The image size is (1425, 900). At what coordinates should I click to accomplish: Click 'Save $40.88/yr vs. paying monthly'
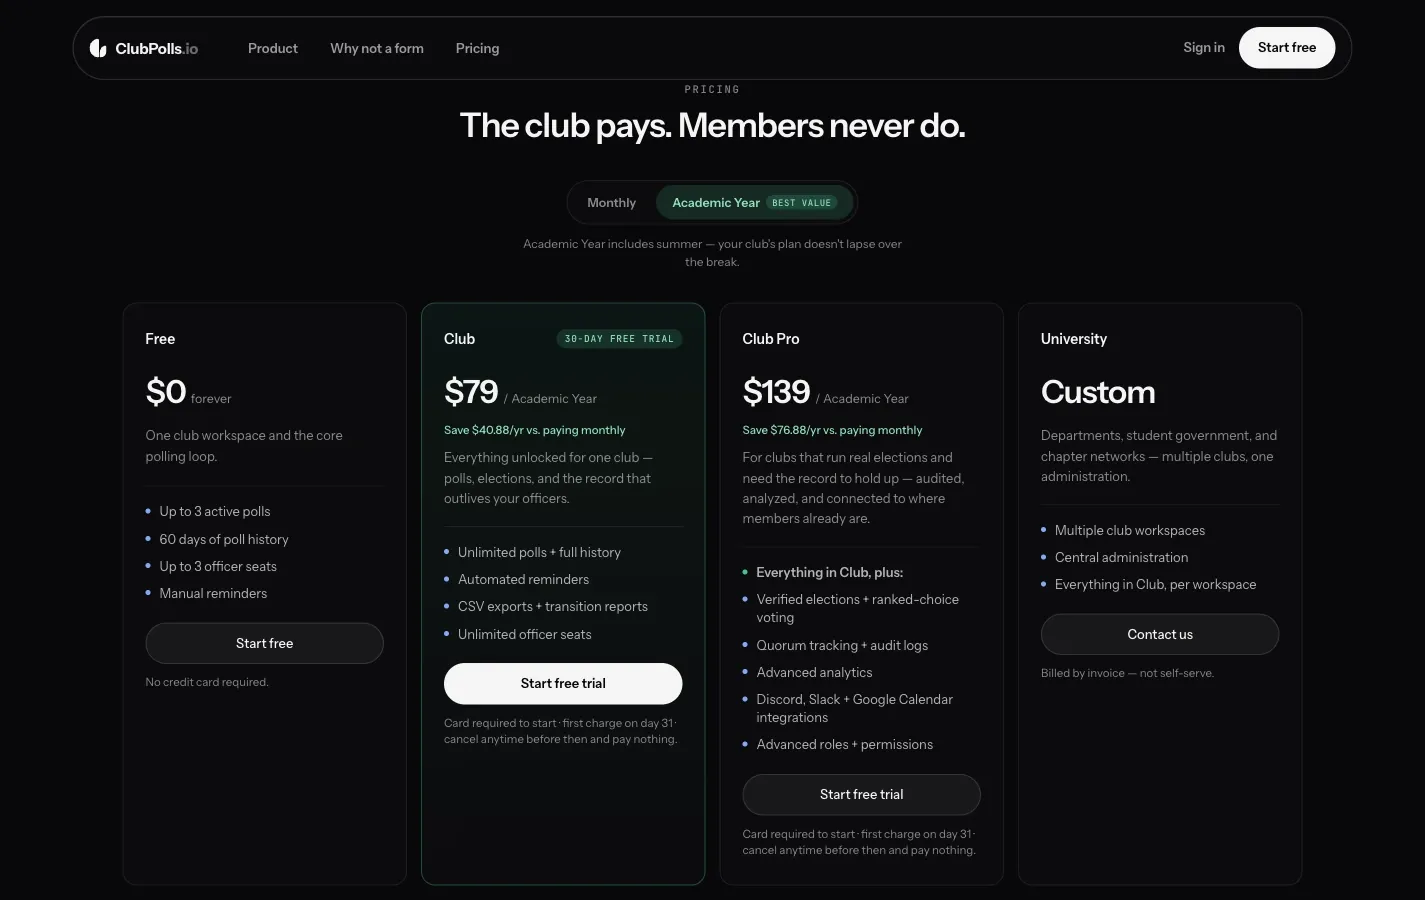click(535, 430)
